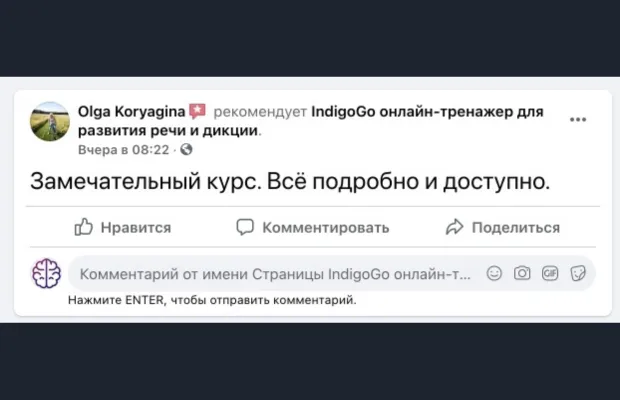This screenshot has height=400, width=620.
Task: Open the emoji picker smiley icon
Action: [494, 273]
